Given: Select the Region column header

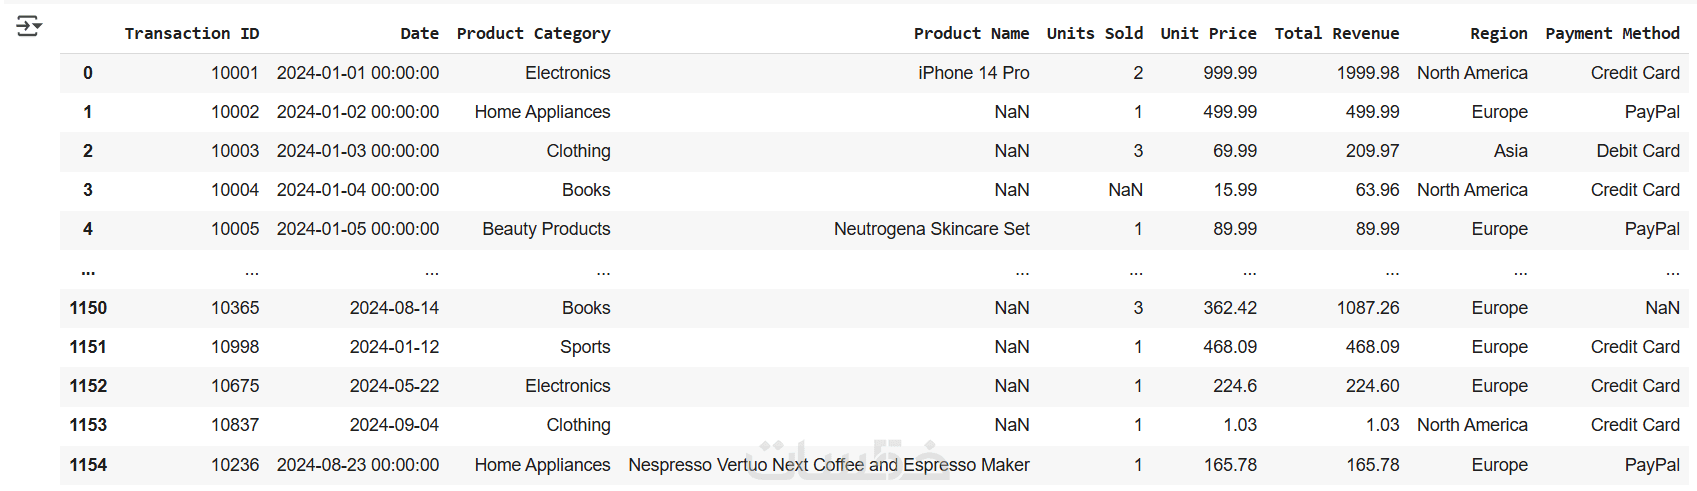Looking at the screenshot, I should 1498,34.
